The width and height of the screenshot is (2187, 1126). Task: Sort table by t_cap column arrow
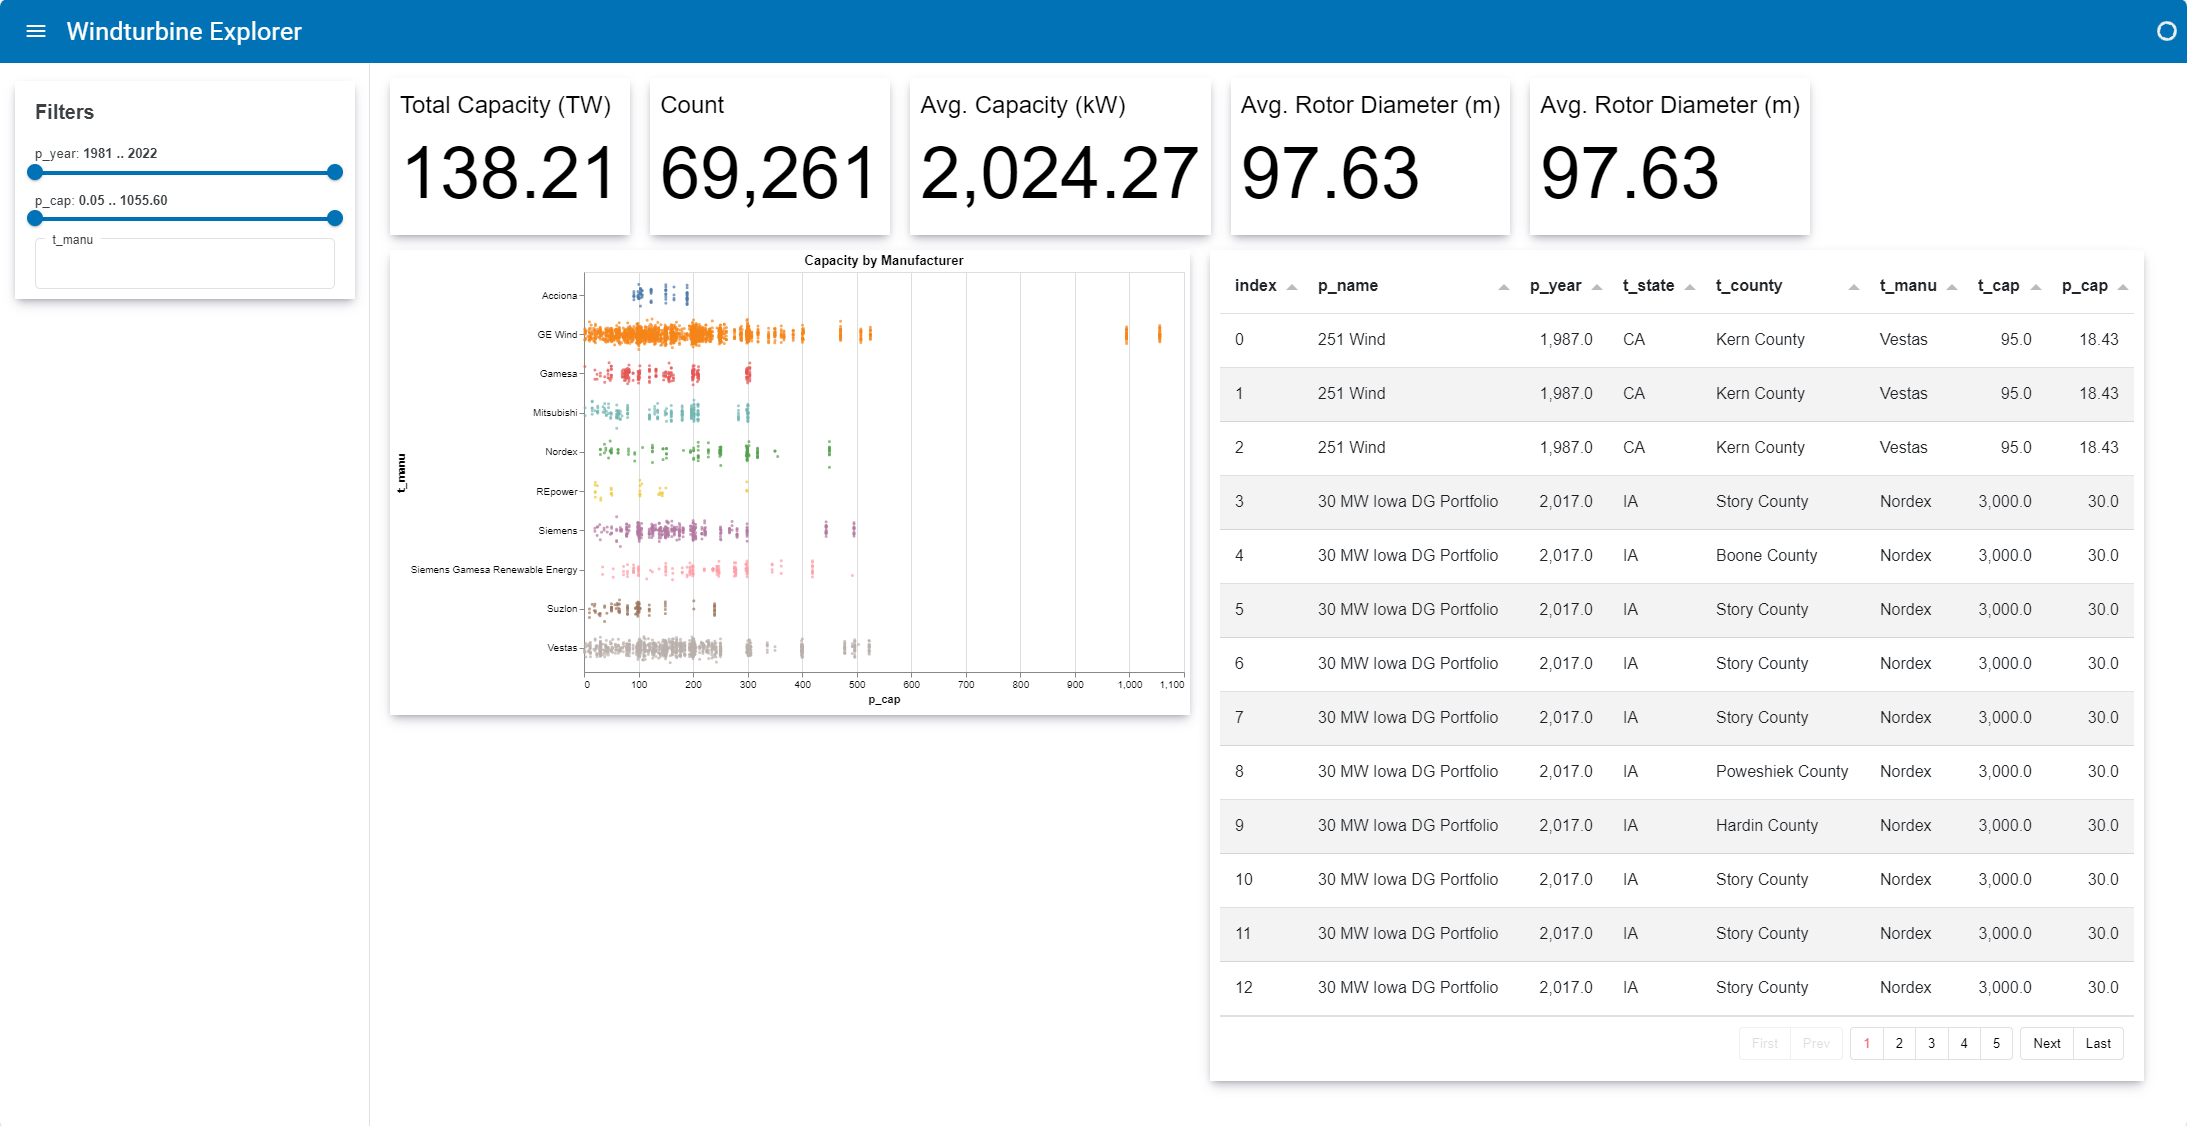2036,287
